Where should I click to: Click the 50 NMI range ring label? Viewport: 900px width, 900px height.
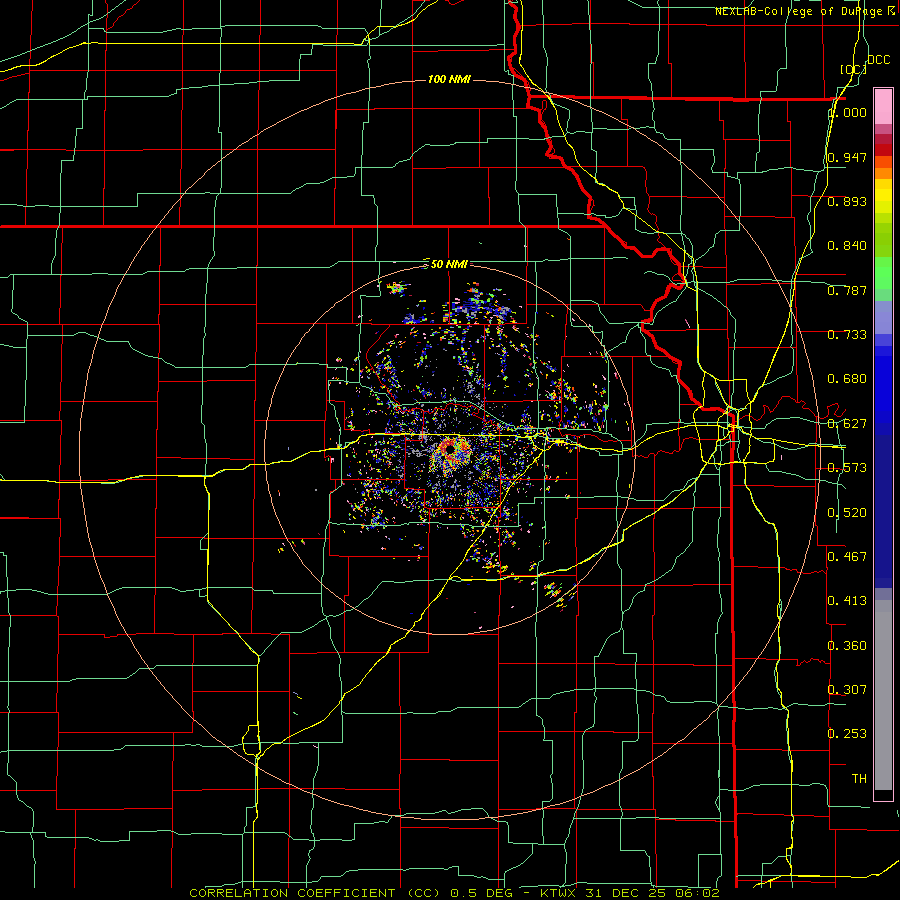coord(449,264)
